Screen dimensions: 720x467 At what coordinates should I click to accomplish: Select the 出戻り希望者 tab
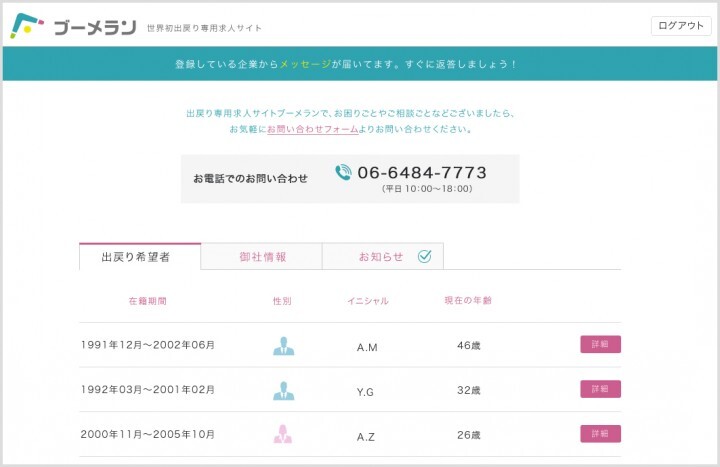140,256
